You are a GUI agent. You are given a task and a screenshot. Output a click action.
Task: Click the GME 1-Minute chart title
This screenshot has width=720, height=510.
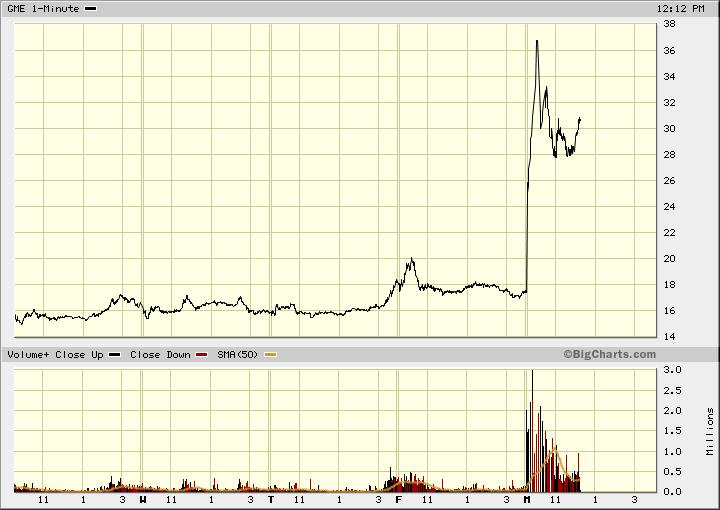43,9
